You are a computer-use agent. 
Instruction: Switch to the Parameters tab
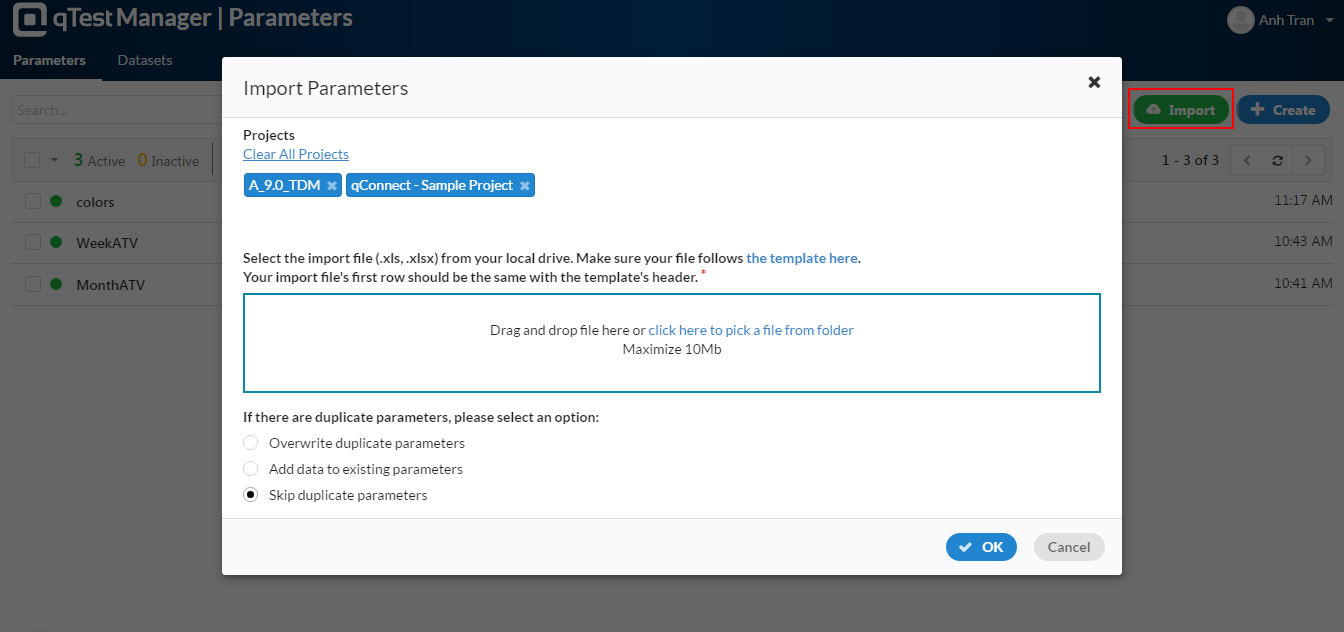(50, 60)
